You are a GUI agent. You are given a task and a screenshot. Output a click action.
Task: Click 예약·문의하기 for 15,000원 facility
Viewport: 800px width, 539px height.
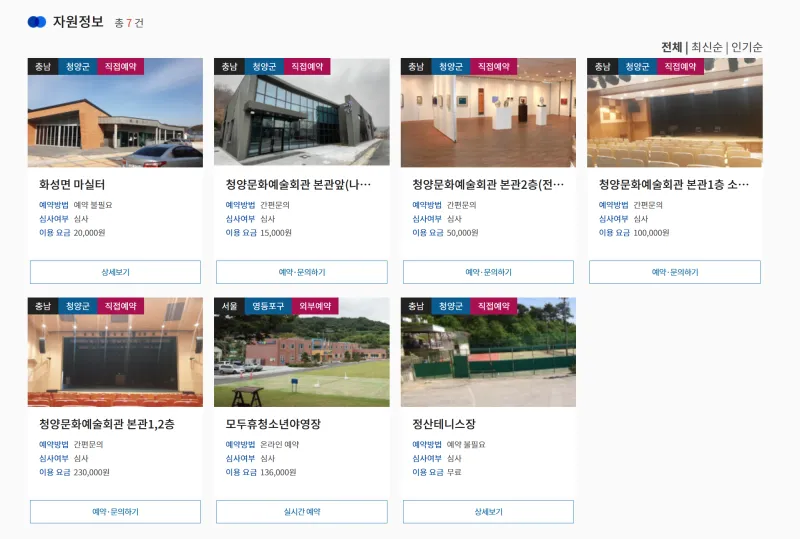pyautogui.click(x=302, y=272)
